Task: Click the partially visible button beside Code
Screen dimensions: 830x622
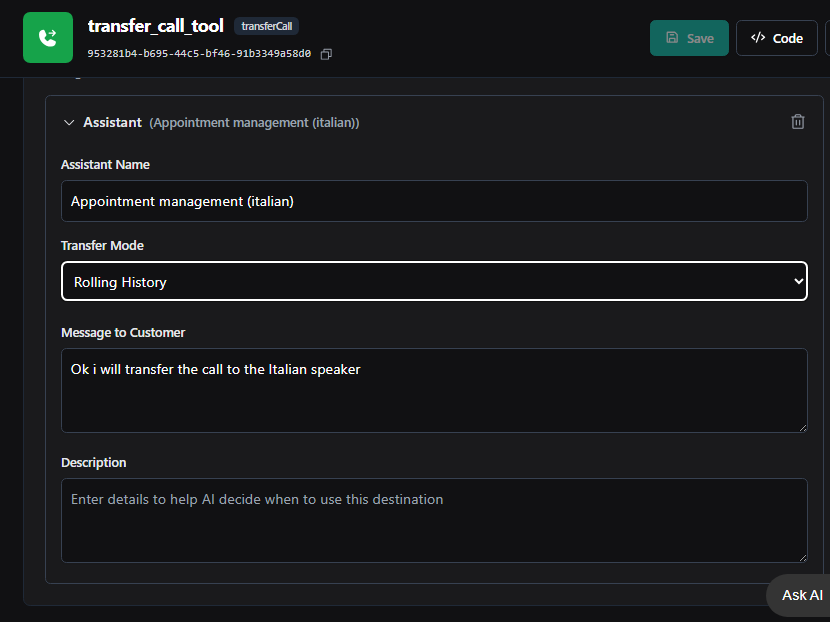Action: (x=827, y=38)
